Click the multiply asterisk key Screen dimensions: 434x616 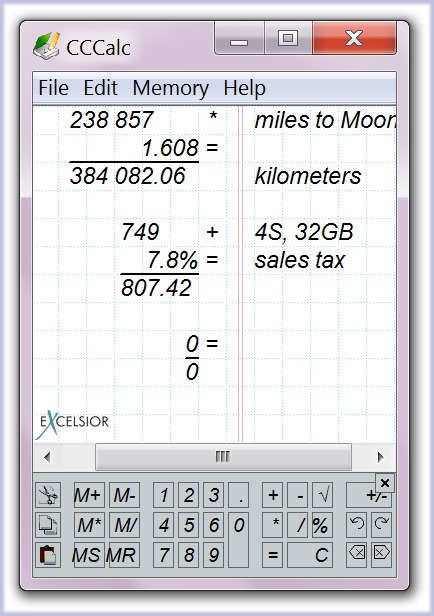click(x=273, y=525)
